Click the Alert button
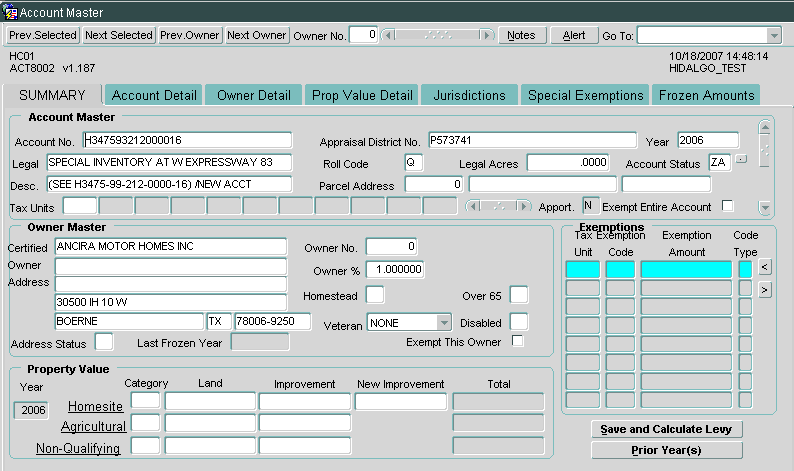The height and width of the screenshot is (471, 794). 574,35
